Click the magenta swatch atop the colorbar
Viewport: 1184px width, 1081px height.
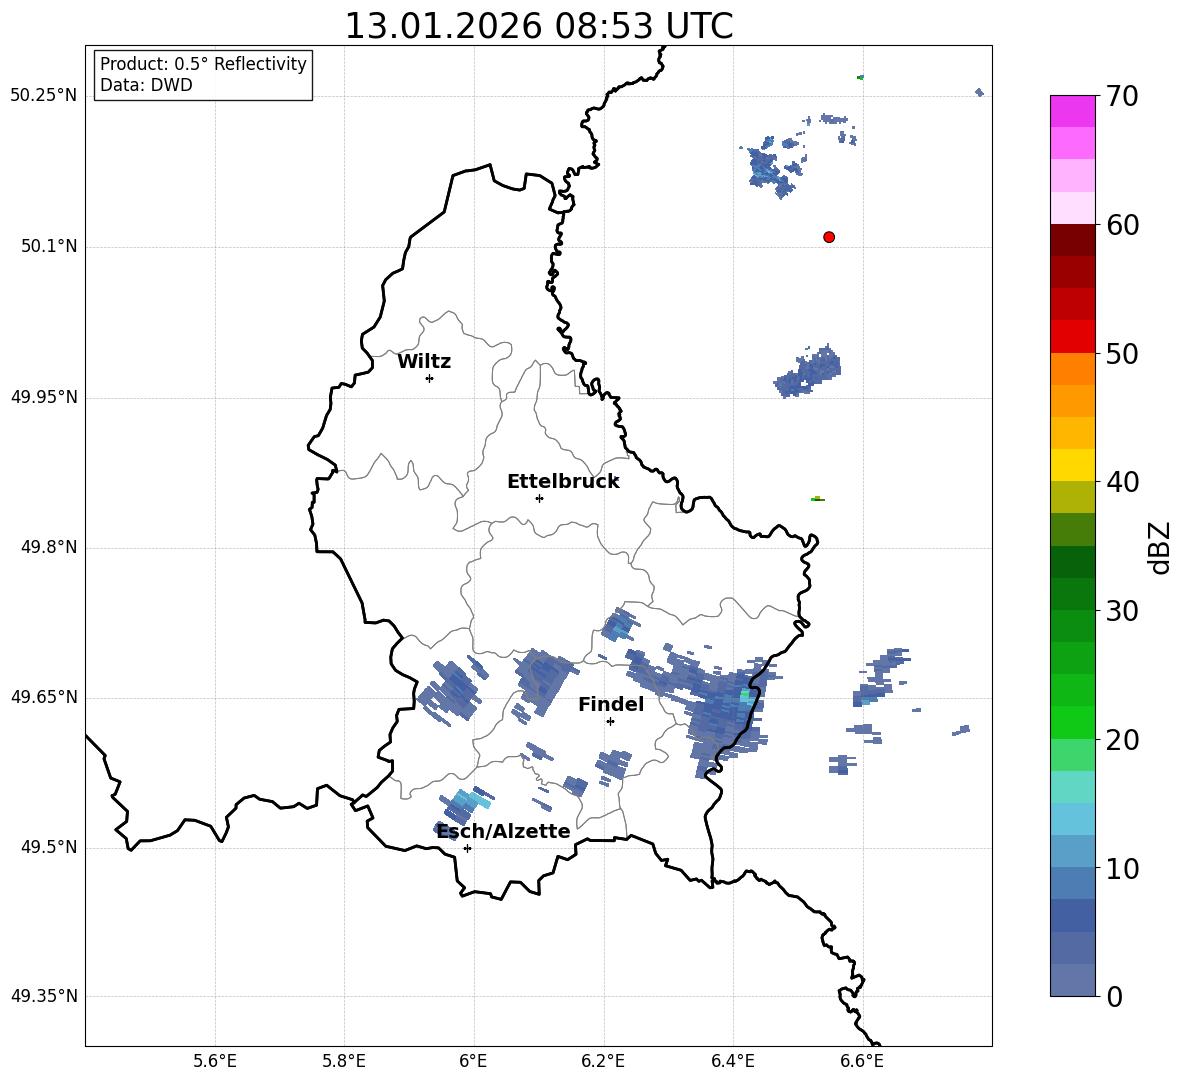[x=1072, y=111]
